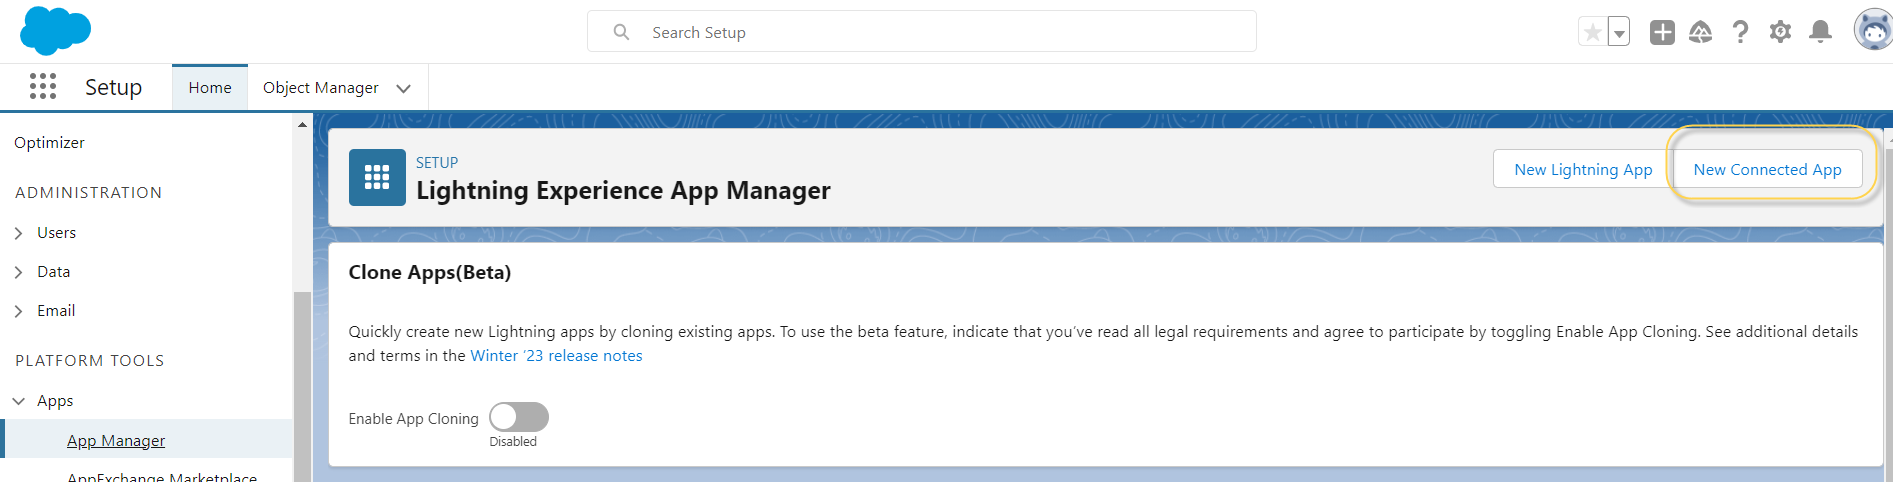Toggle Enable App Cloning switch
Viewport: 1893px width, 482px height.
click(x=519, y=417)
